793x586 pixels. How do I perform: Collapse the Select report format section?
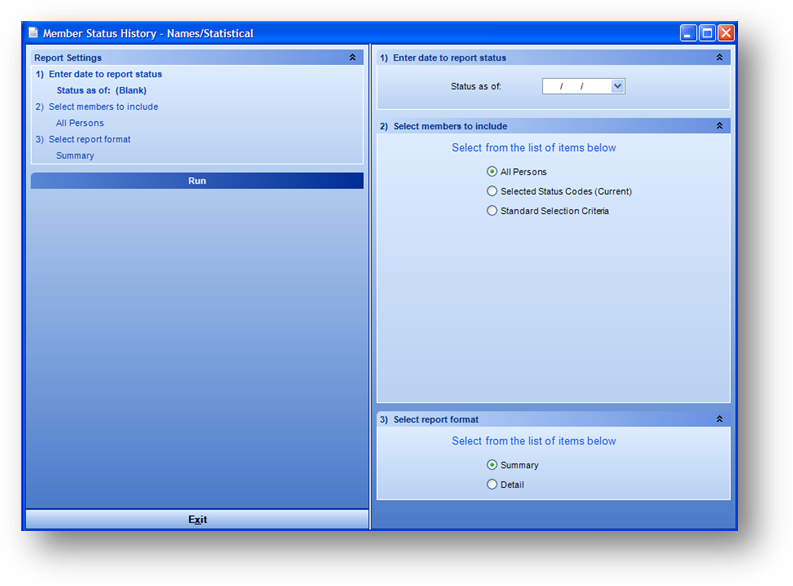(x=719, y=420)
